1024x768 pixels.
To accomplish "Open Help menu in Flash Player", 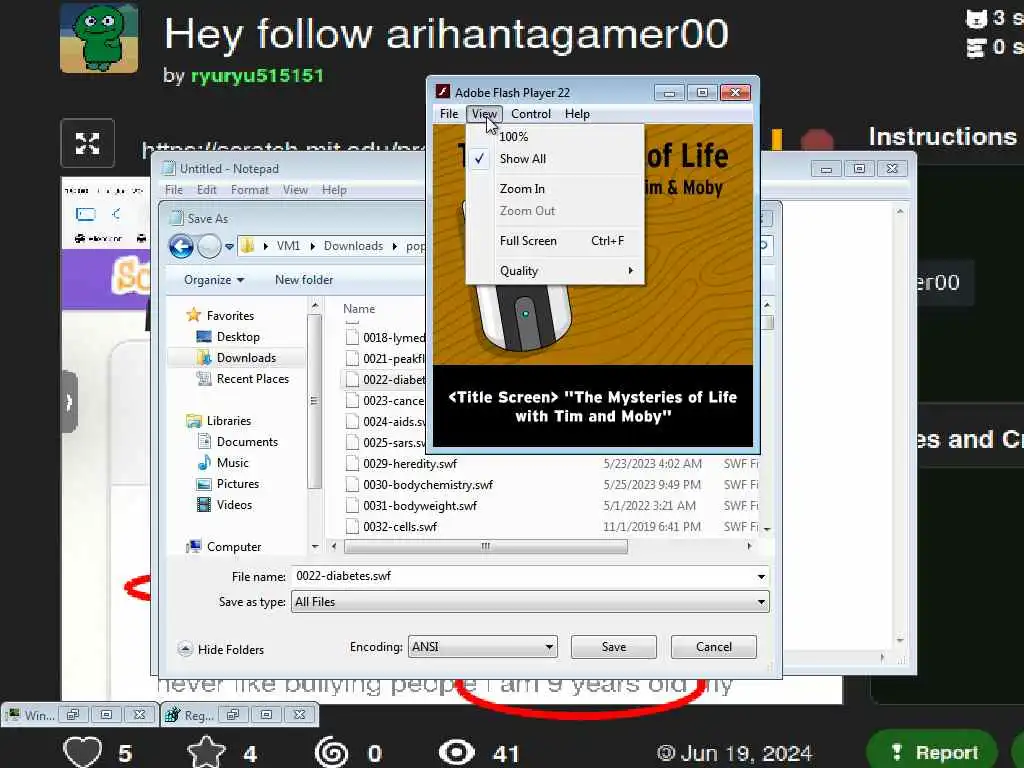I will point(577,114).
